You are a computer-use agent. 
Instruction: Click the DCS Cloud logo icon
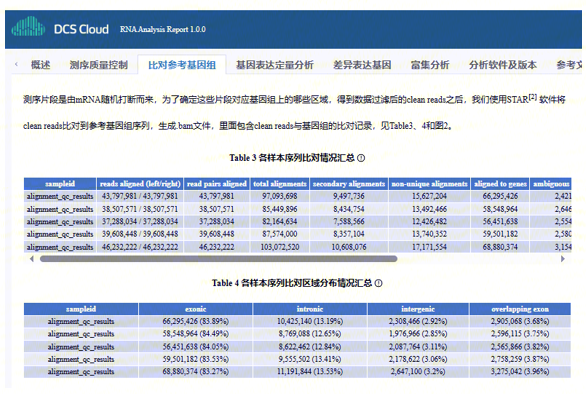click(28, 26)
